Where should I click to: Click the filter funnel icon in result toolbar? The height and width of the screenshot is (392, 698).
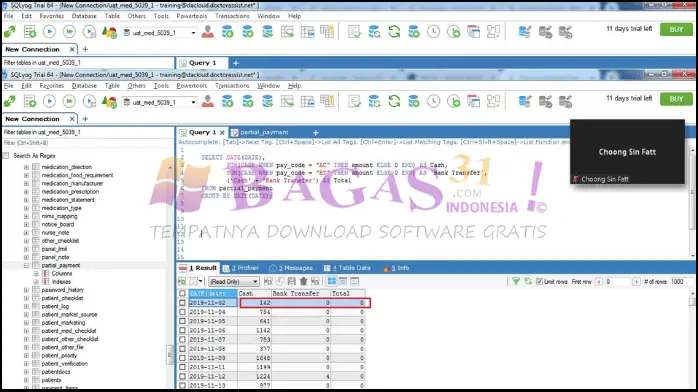[x=516, y=281]
